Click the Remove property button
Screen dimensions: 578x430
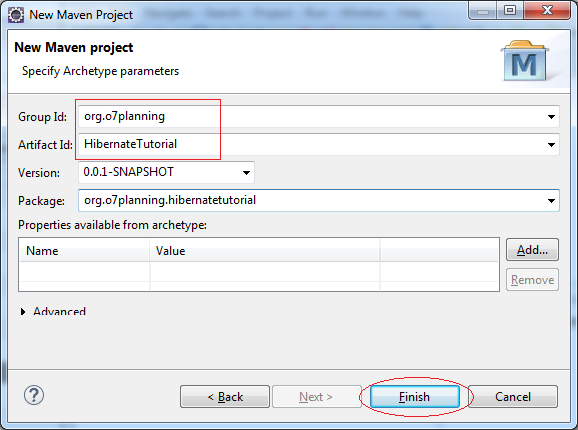pos(532,280)
